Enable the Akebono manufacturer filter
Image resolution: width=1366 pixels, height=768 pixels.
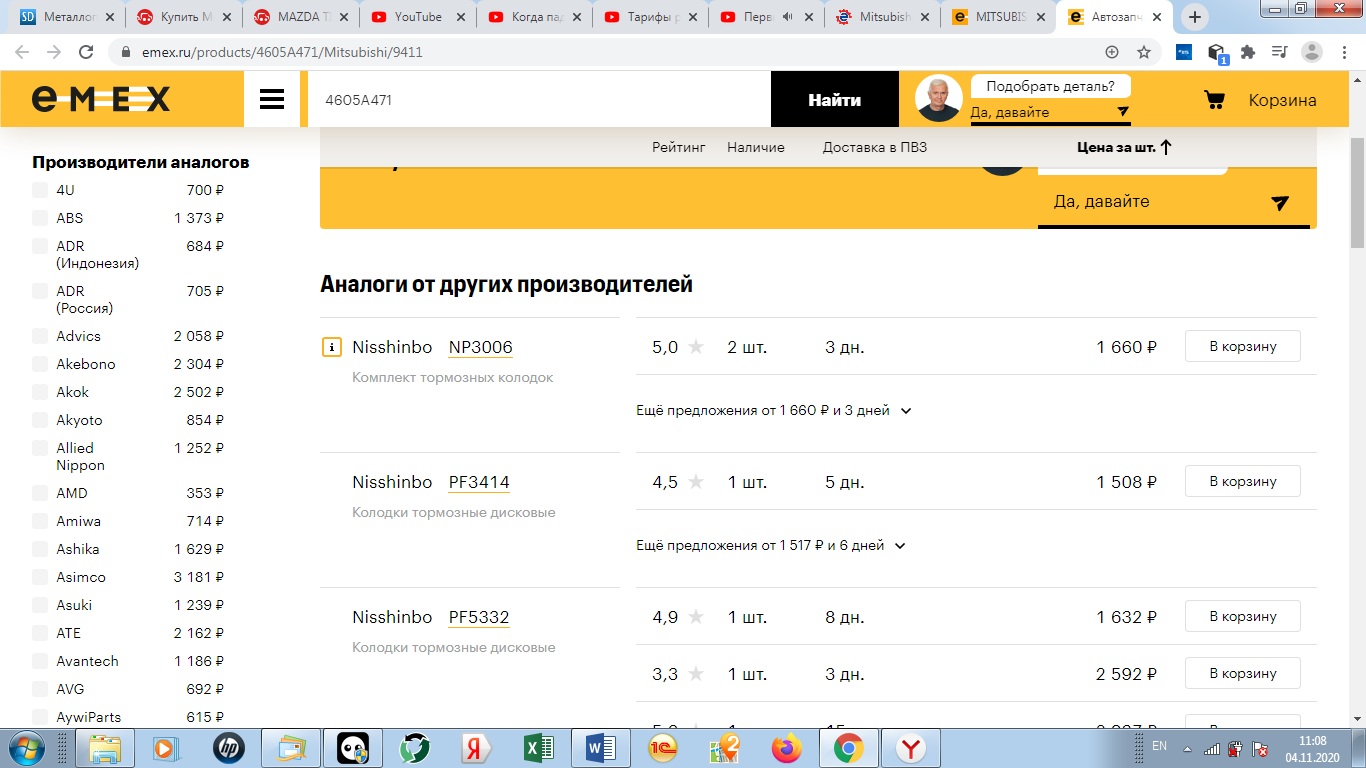click(x=40, y=364)
